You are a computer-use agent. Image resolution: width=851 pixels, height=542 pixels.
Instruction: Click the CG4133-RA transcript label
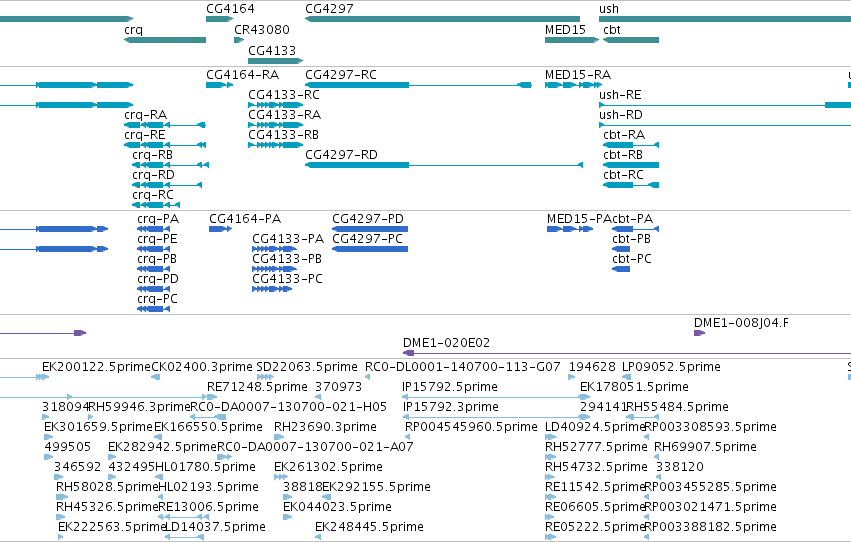point(284,114)
